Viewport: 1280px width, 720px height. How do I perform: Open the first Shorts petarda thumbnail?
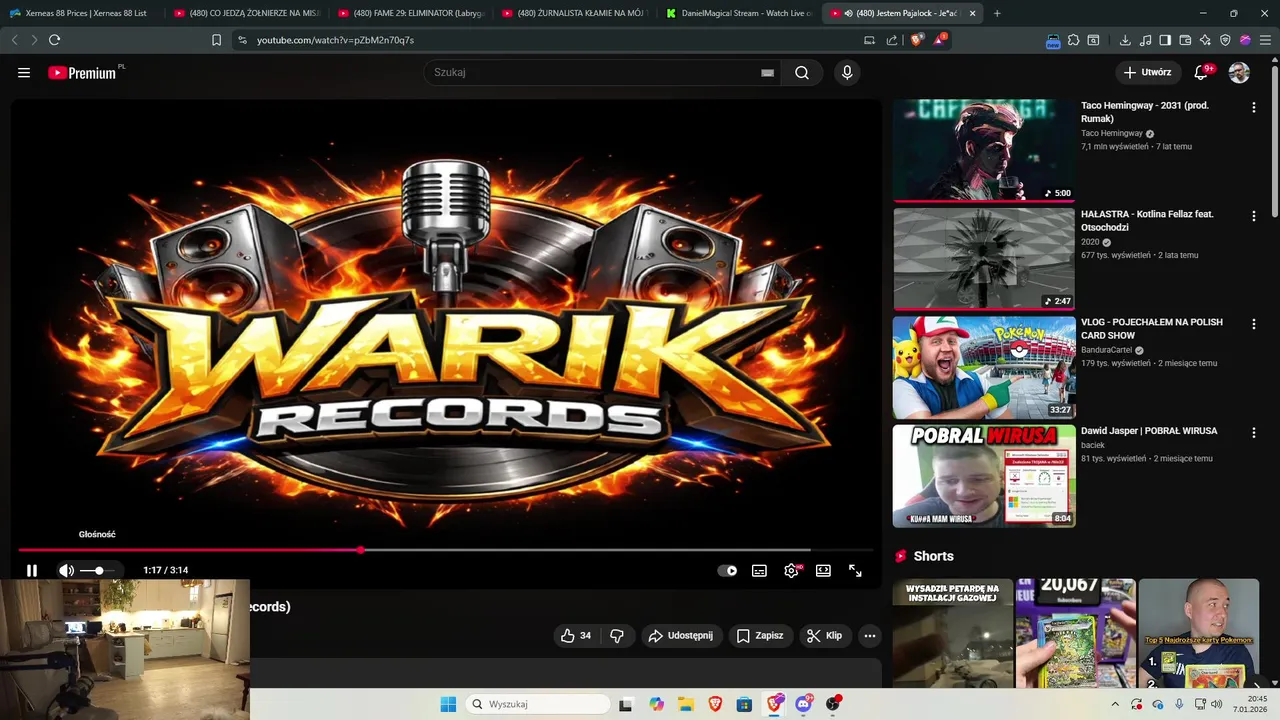click(952, 634)
